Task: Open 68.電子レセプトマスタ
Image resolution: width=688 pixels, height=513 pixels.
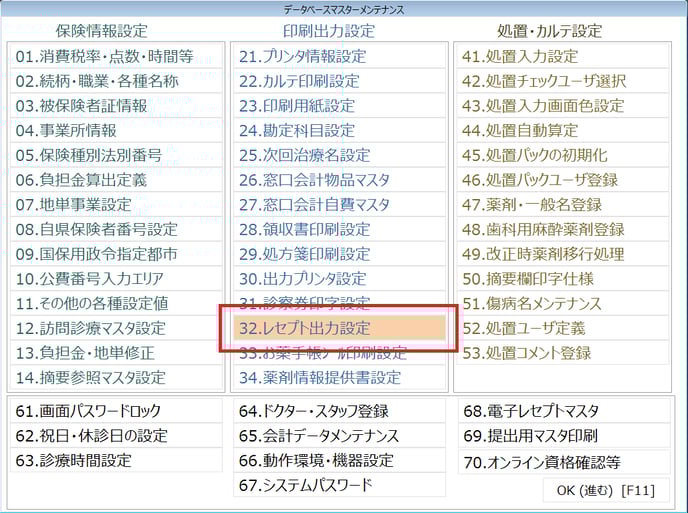Action: coord(562,411)
